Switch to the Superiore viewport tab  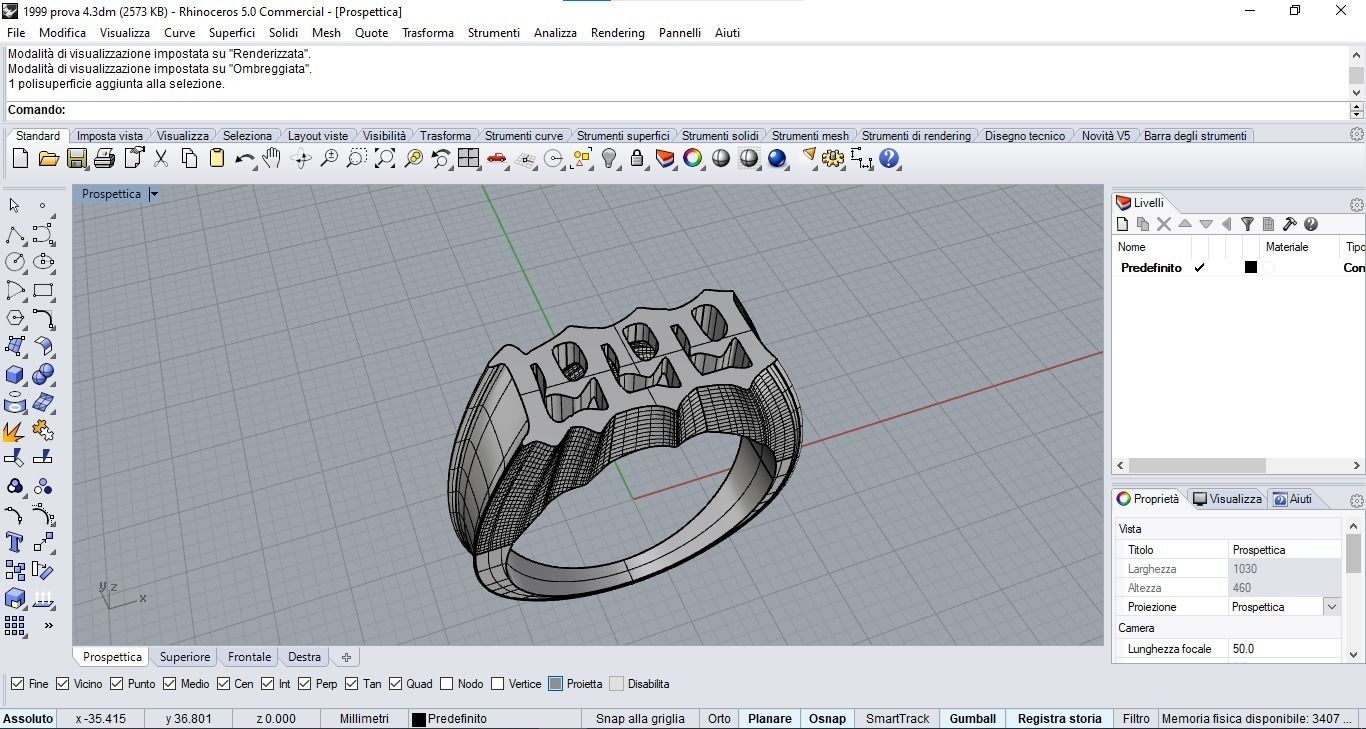(x=185, y=657)
